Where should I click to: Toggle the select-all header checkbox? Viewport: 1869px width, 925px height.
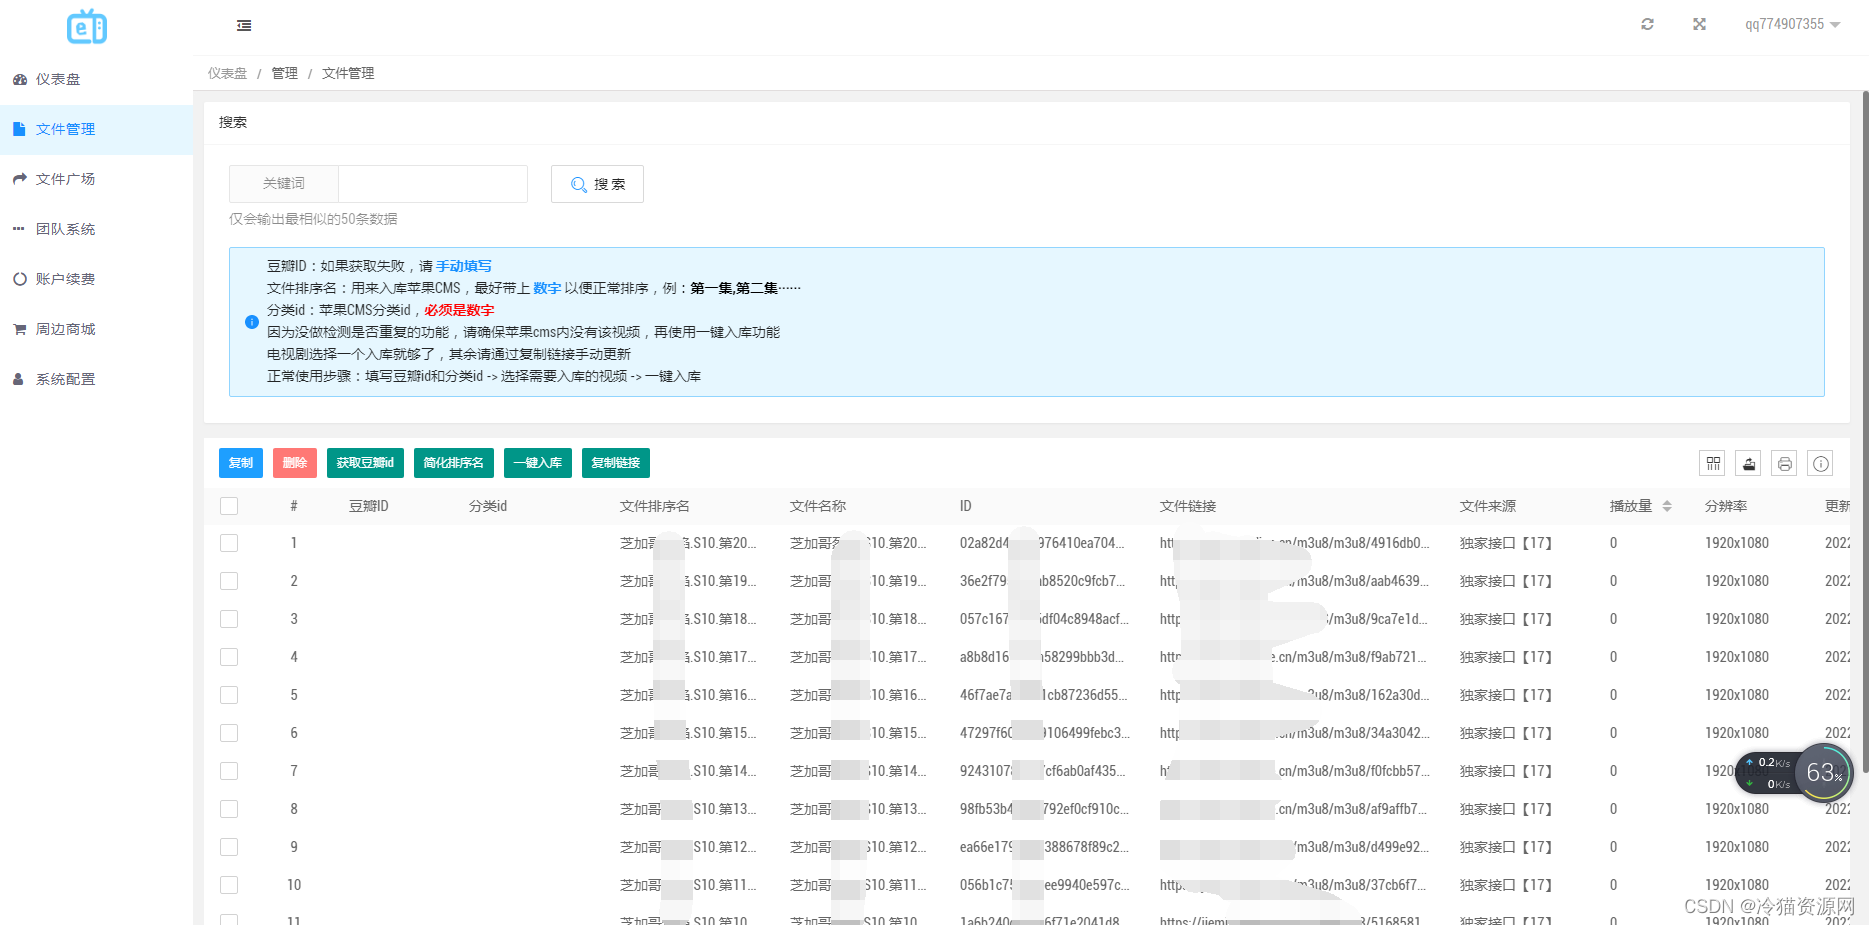click(229, 506)
